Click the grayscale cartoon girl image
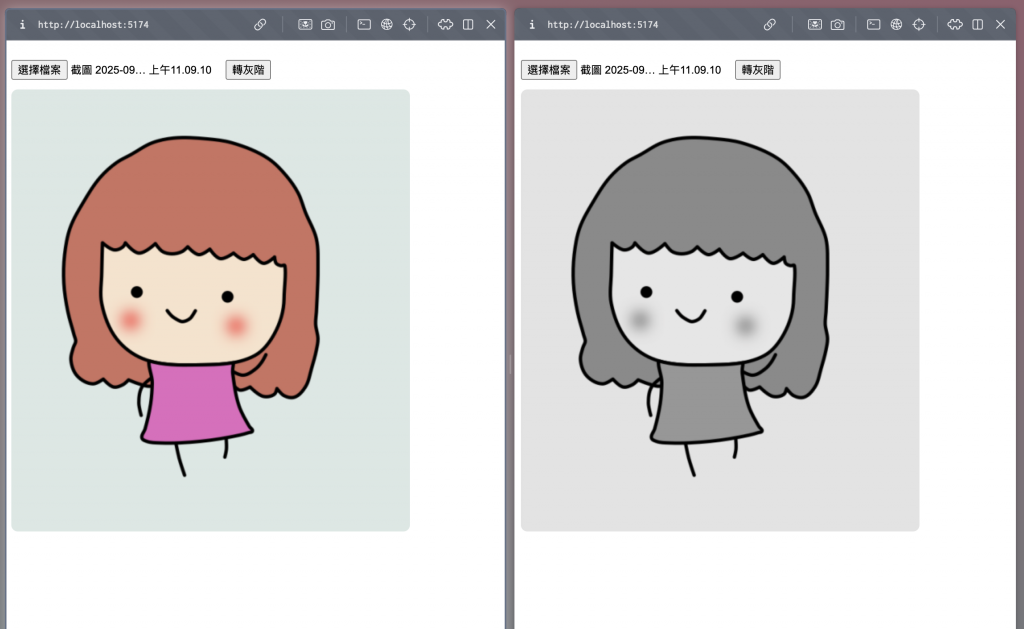This screenshot has height=629, width=1024. tap(720, 310)
